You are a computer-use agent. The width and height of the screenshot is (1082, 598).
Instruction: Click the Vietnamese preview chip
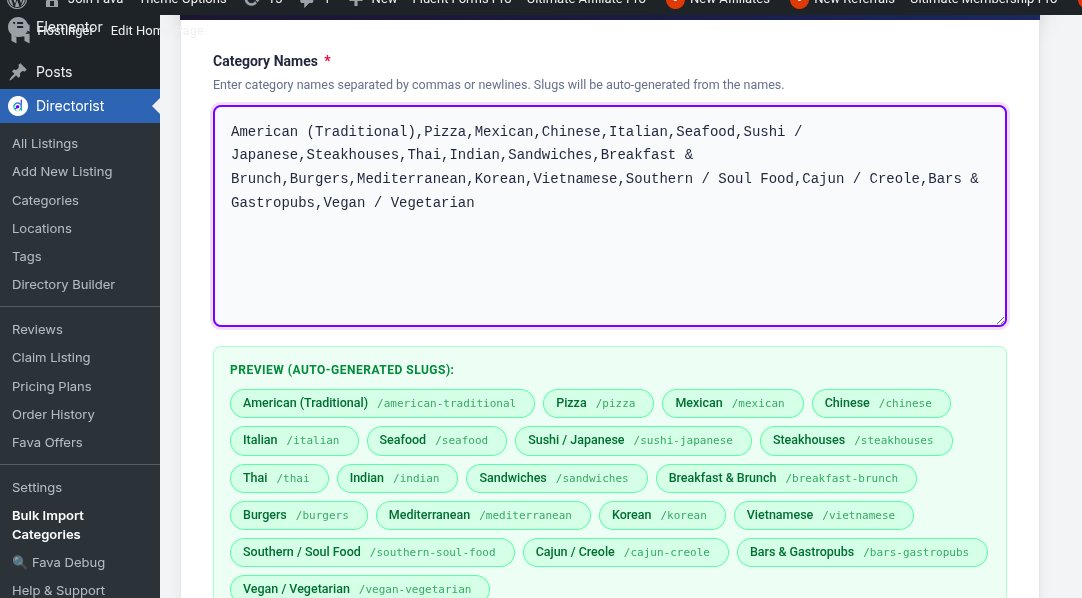[824, 515]
